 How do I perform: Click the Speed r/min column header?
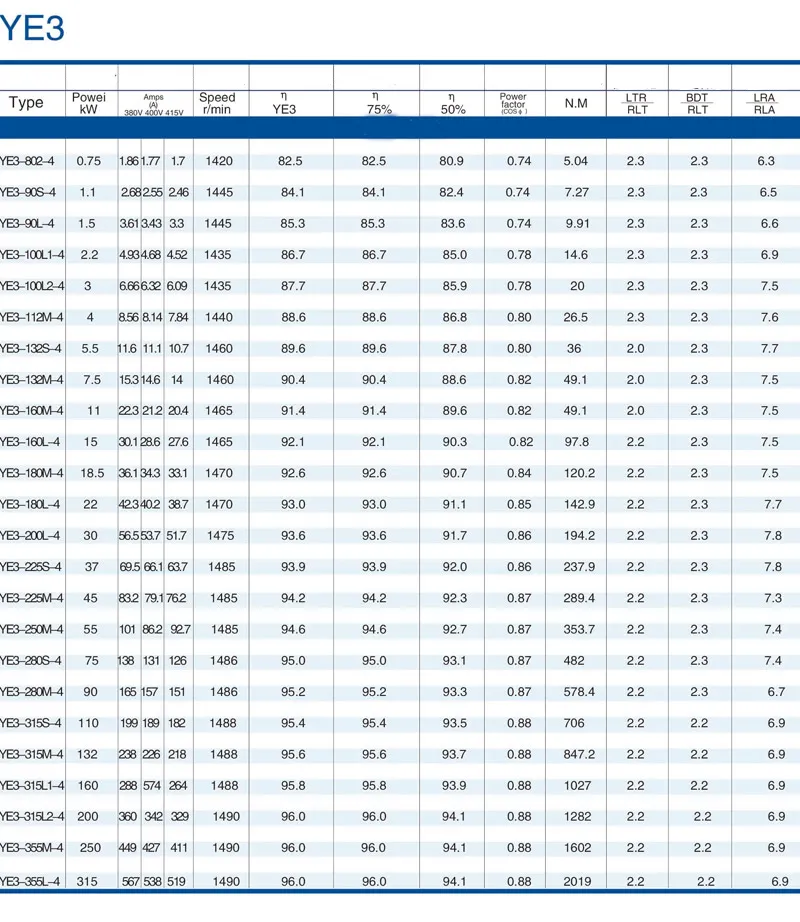216,100
